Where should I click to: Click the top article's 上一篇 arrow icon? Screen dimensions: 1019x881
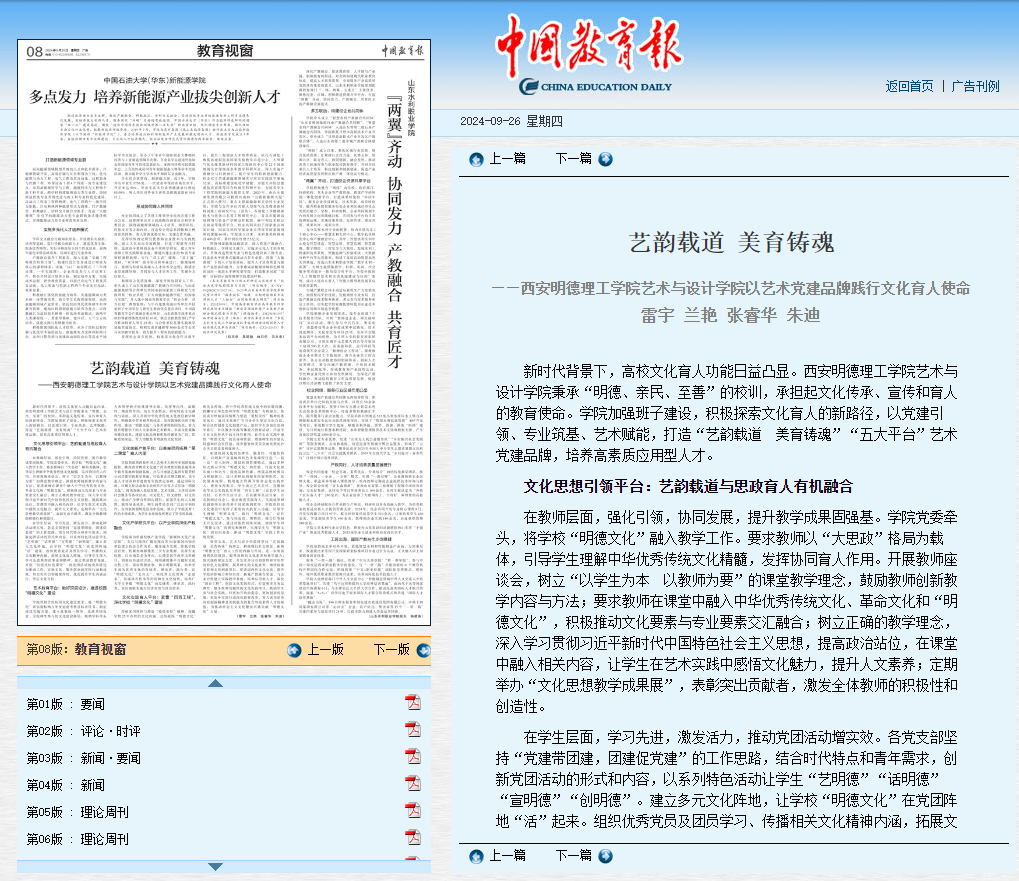476,158
